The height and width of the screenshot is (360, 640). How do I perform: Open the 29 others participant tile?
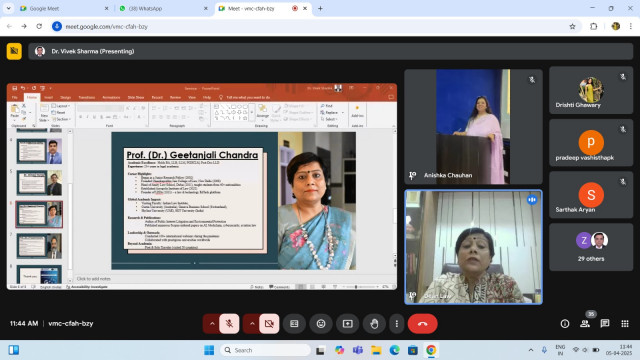pyautogui.click(x=591, y=247)
